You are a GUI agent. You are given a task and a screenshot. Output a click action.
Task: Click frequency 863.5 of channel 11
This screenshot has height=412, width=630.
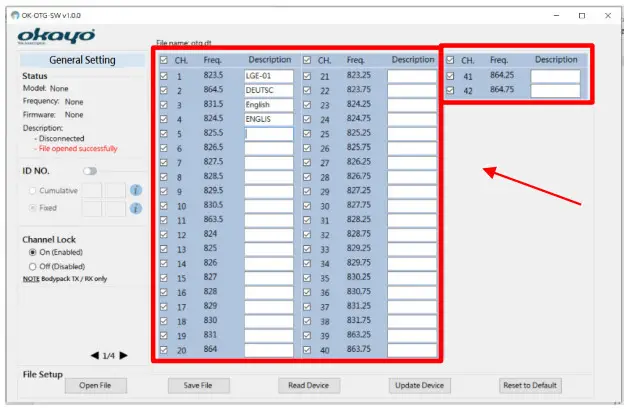(x=213, y=219)
